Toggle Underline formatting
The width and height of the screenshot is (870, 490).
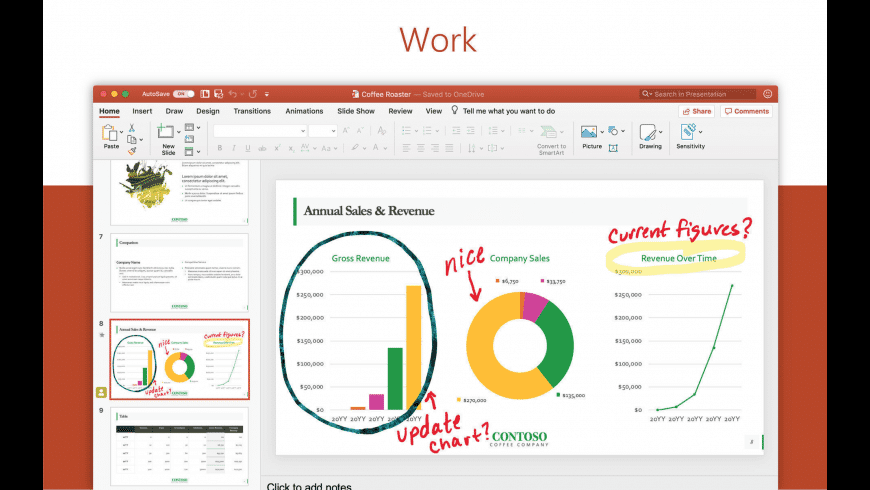[x=247, y=148]
